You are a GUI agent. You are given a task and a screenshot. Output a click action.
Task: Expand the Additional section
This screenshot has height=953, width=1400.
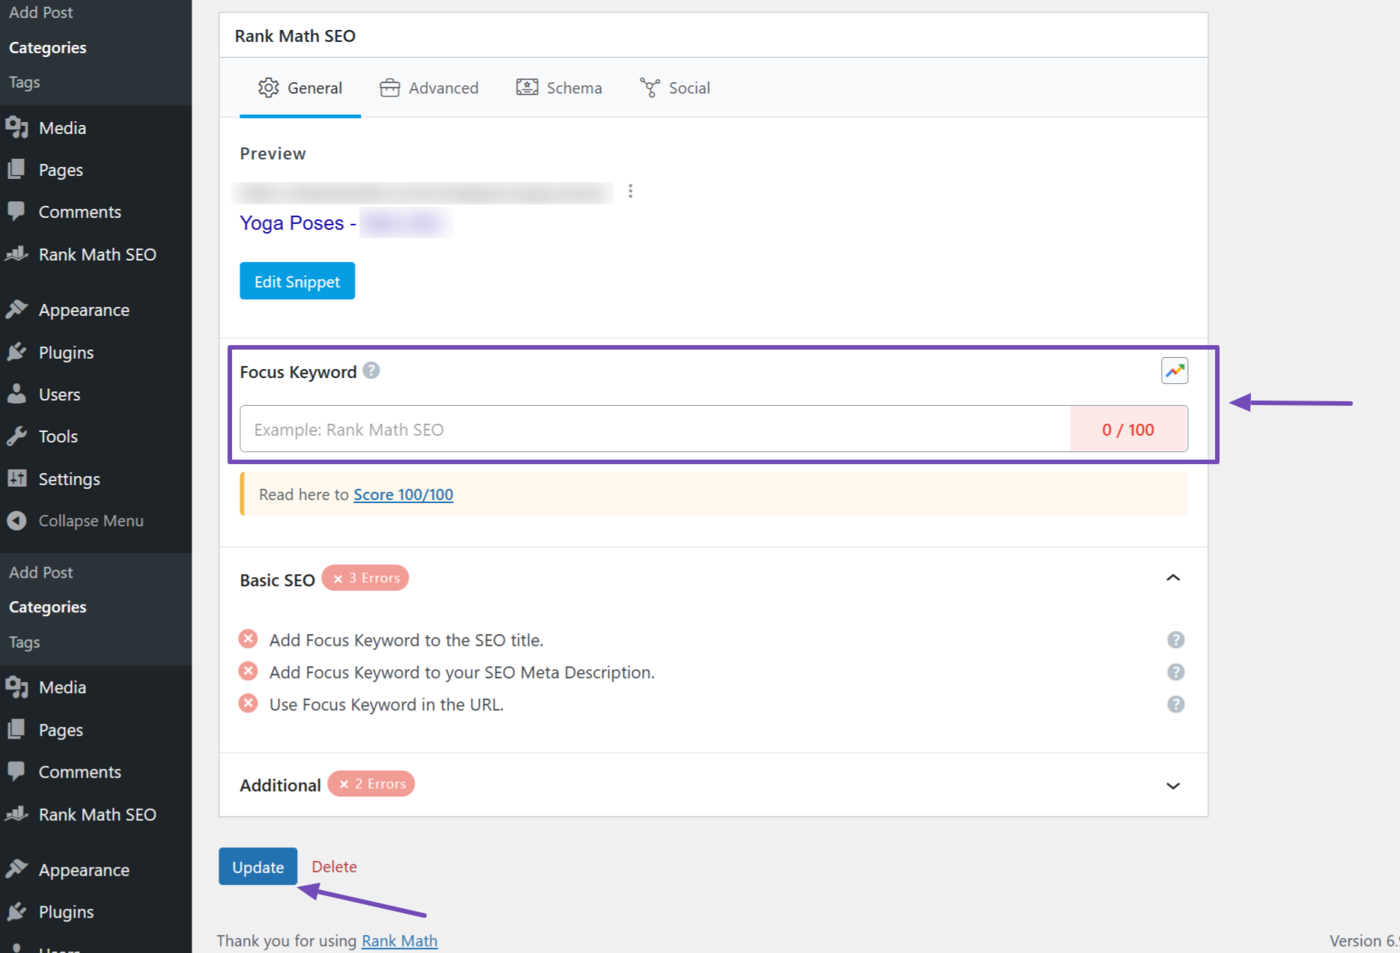pos(1173,786)
